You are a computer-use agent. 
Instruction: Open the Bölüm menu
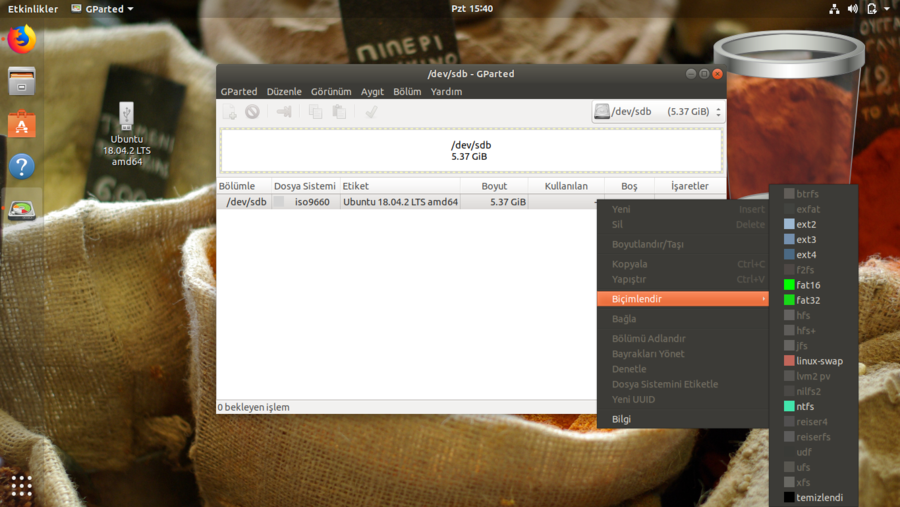[407, 92]
